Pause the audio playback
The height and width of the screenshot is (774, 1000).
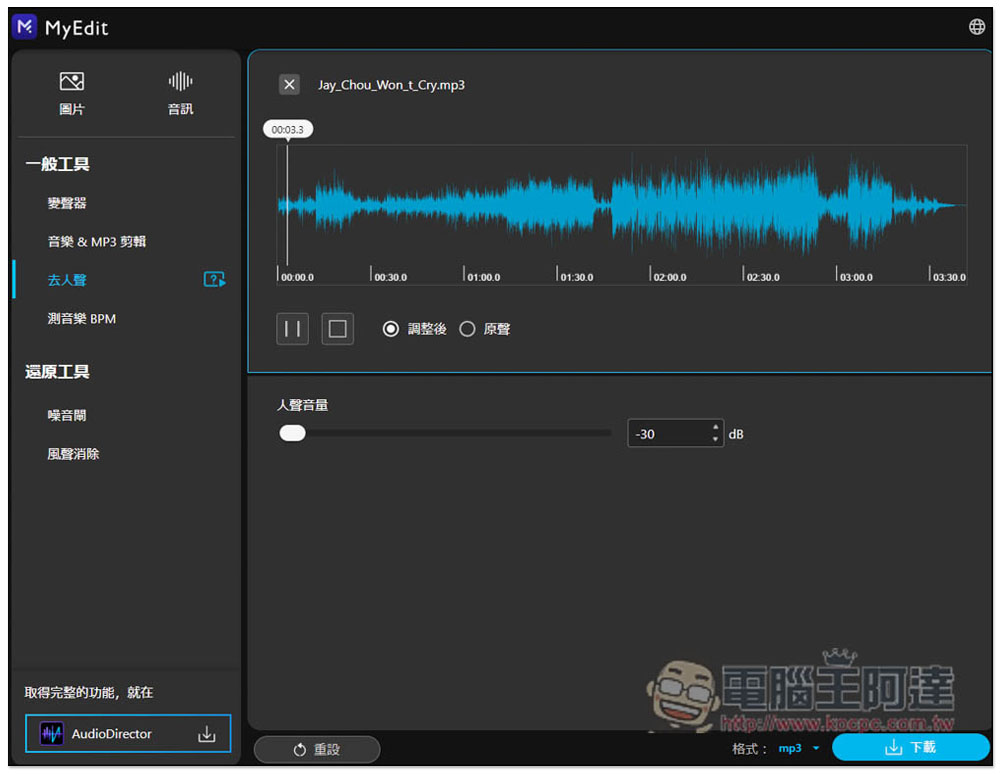click(x=293, y=329)
